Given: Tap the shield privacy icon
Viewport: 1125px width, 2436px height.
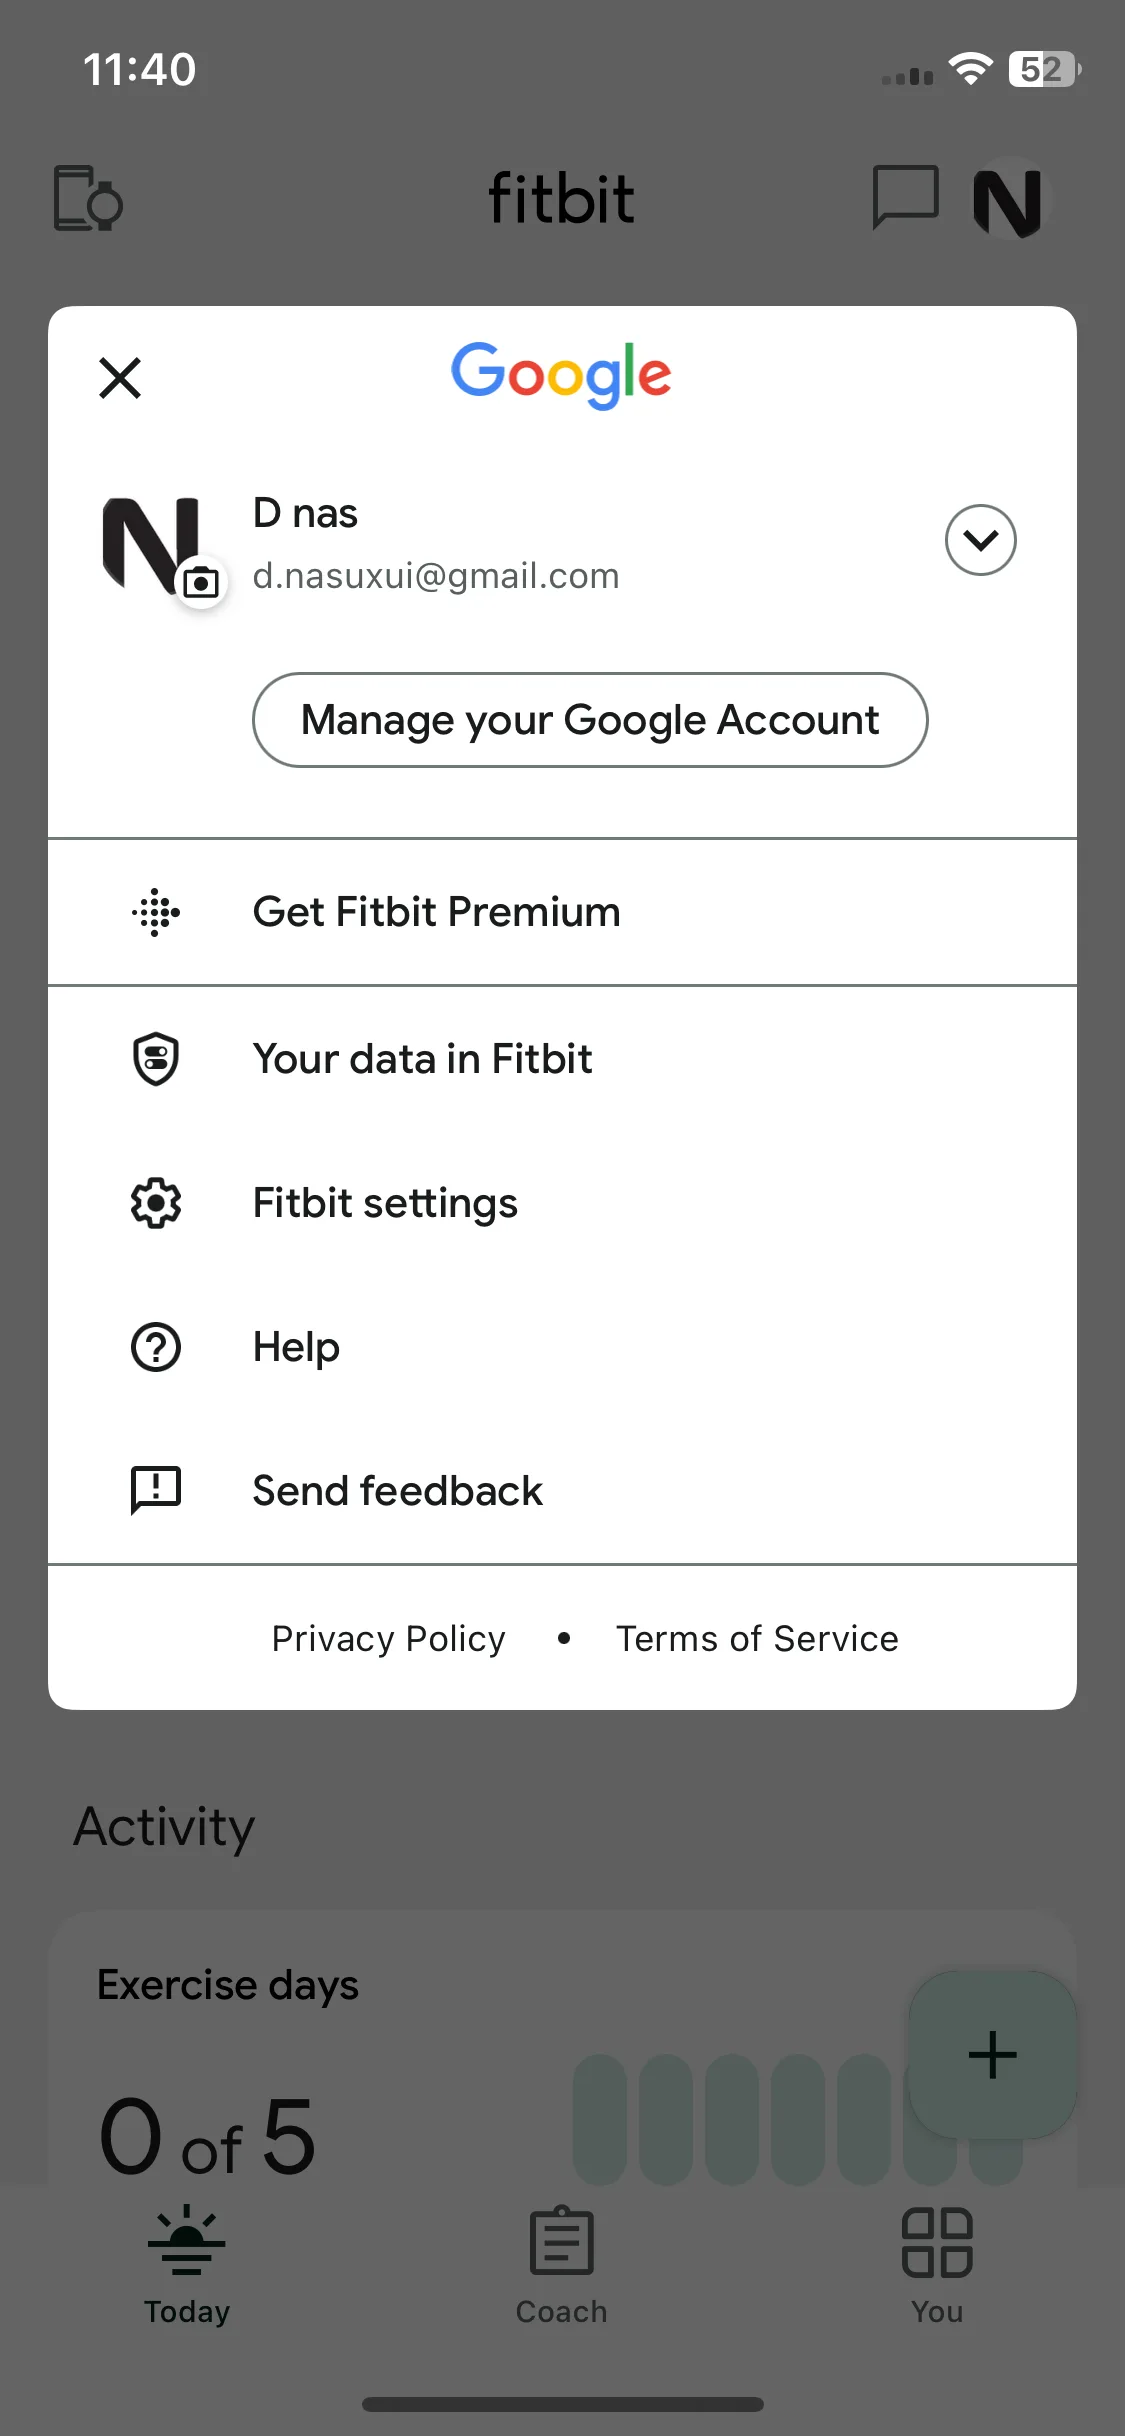Looking at the screenshot, I should coord(156,1059).
